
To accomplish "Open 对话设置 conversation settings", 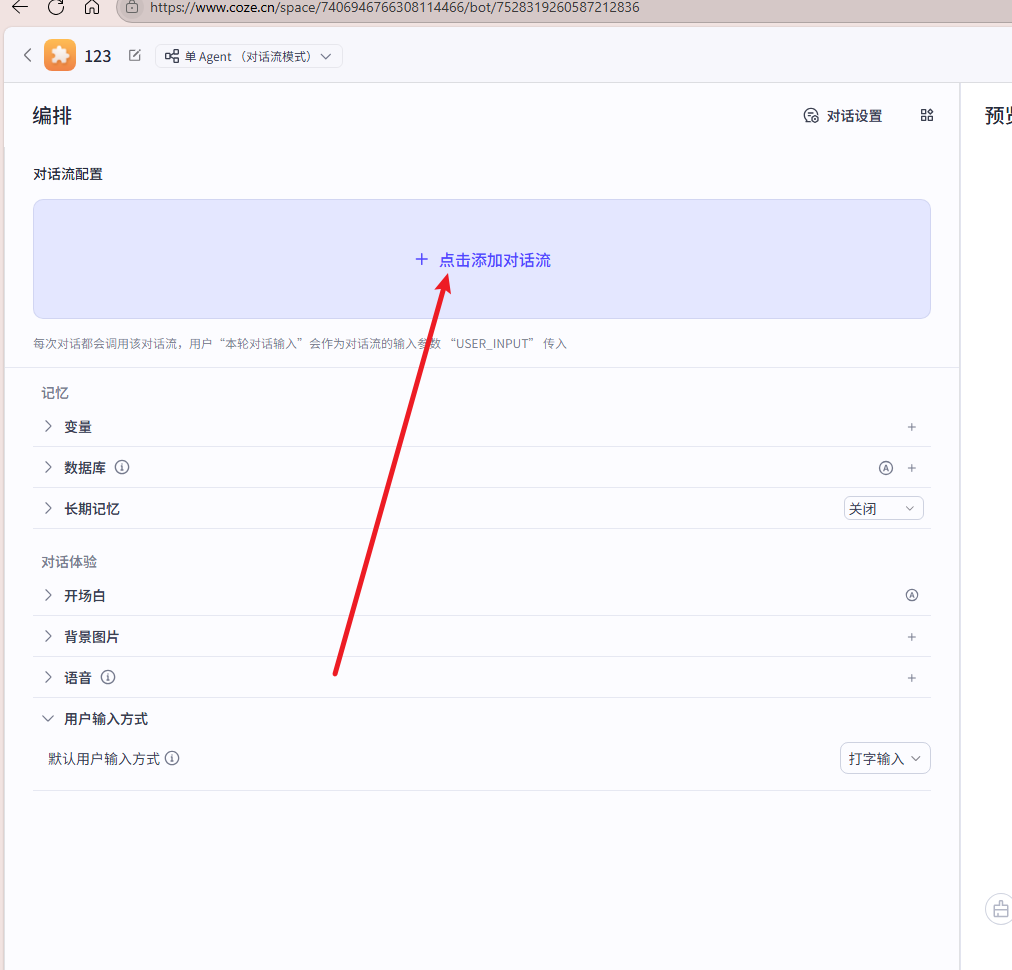I will pos(843,116).
